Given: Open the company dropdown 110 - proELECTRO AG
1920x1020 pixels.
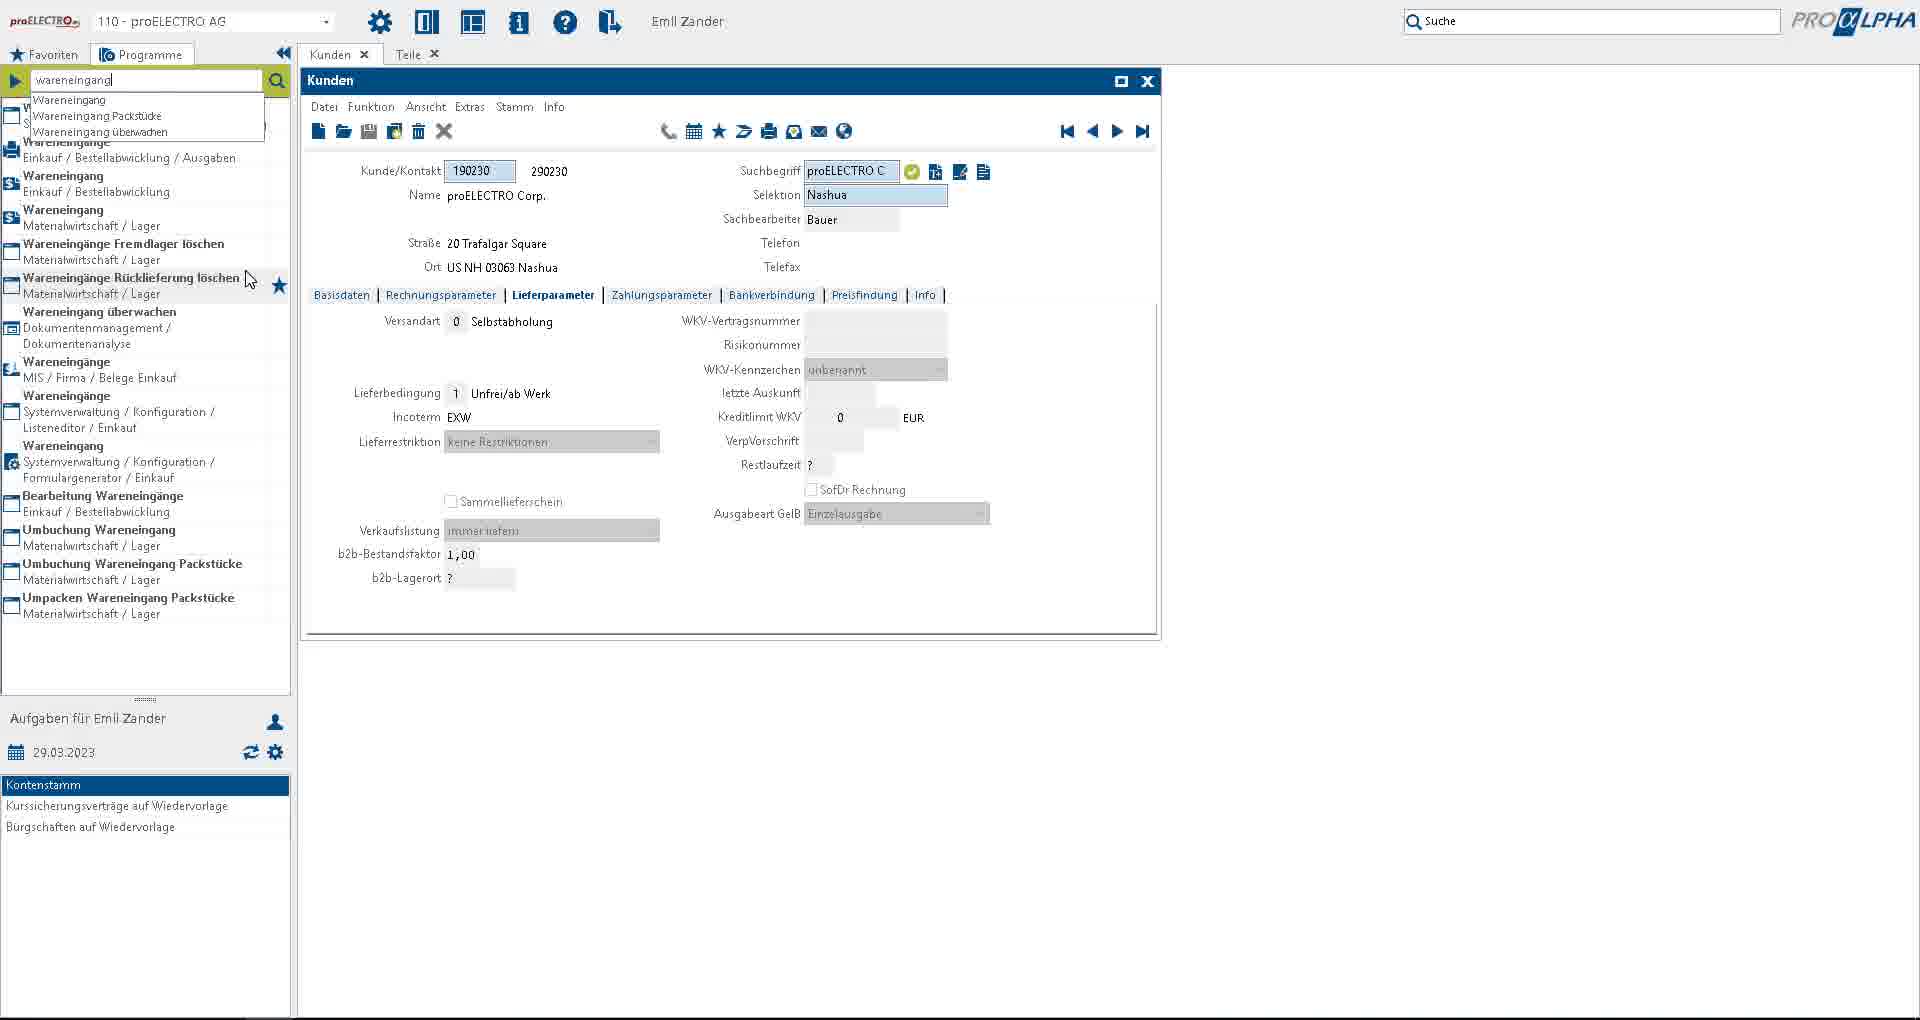Looking at the screenshot, I should (213, 21).
